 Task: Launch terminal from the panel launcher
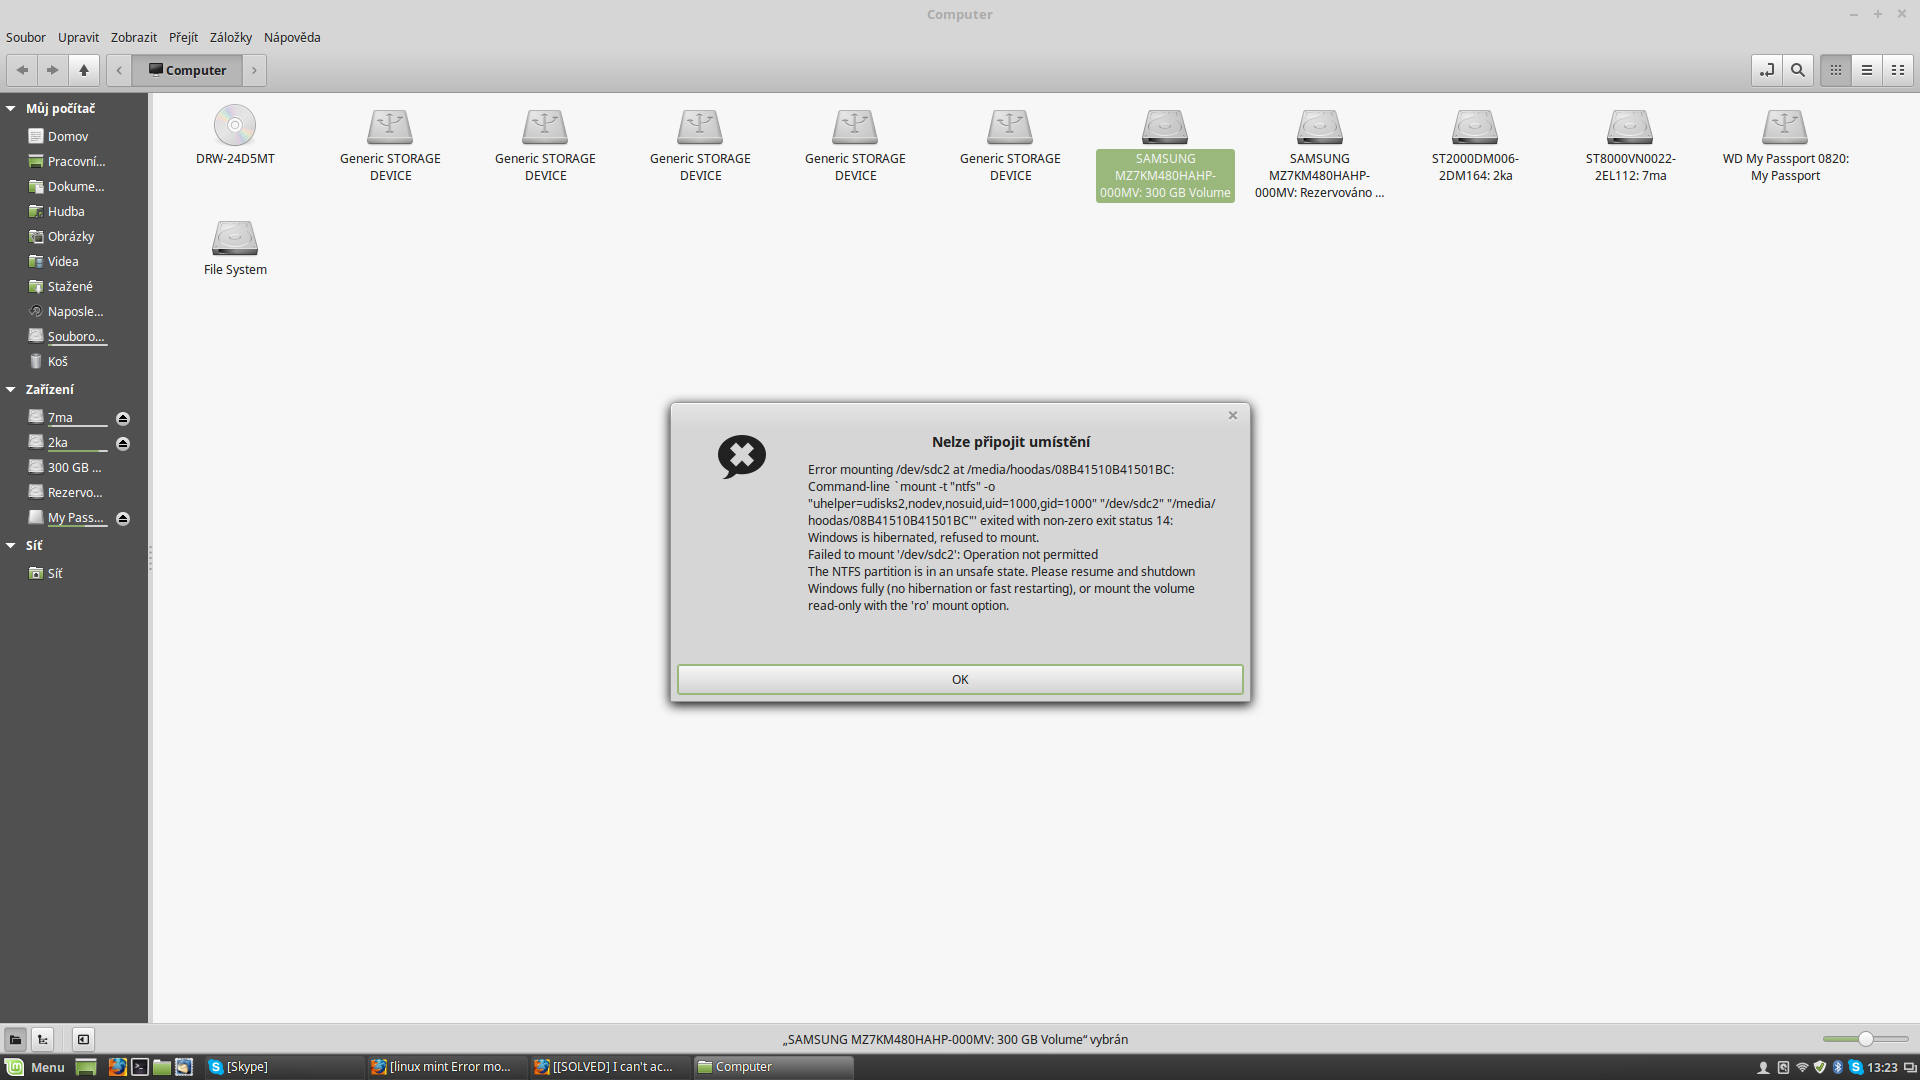click(x=140, y=1067)
